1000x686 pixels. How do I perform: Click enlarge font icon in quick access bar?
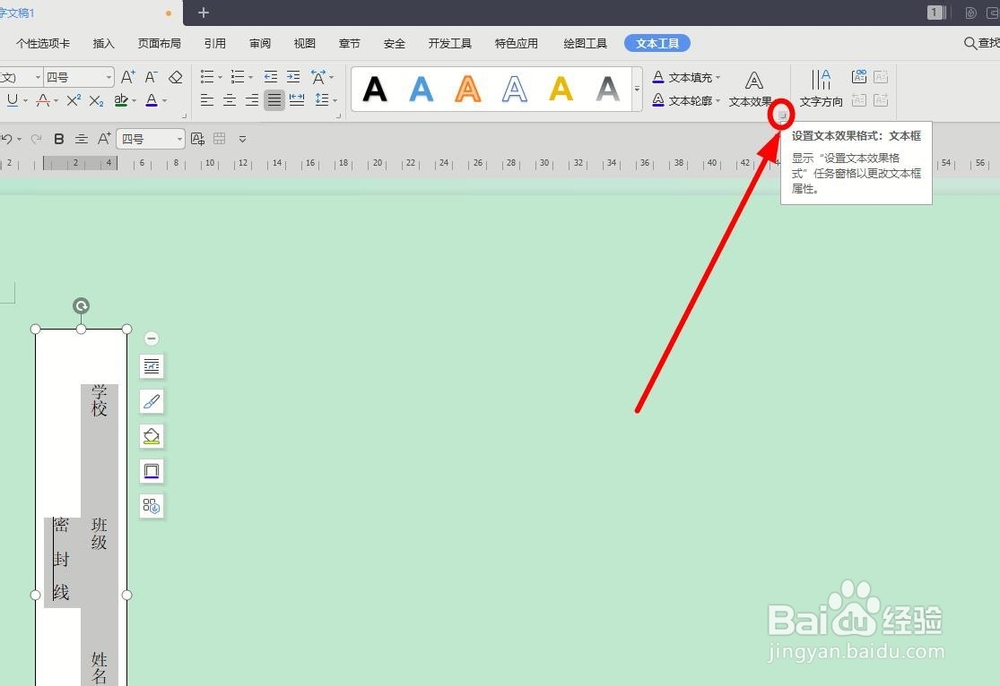pyautogui.click(x=104, y=139)
